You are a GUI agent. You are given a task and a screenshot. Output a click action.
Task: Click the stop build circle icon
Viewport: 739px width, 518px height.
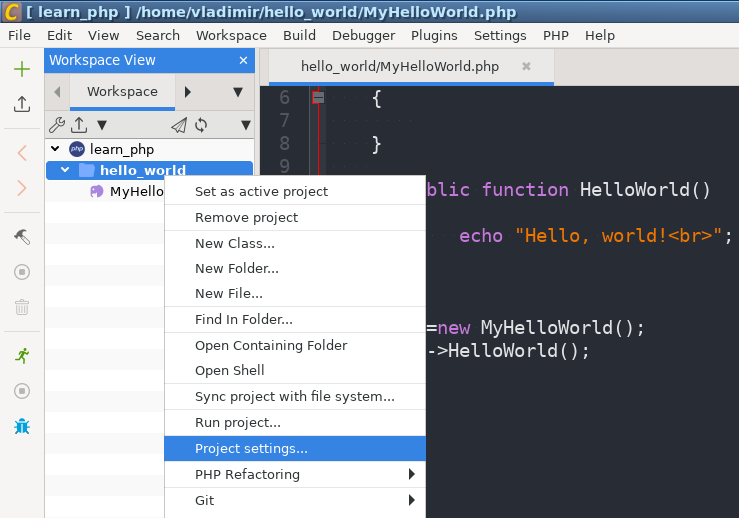(x=22, y=272)
